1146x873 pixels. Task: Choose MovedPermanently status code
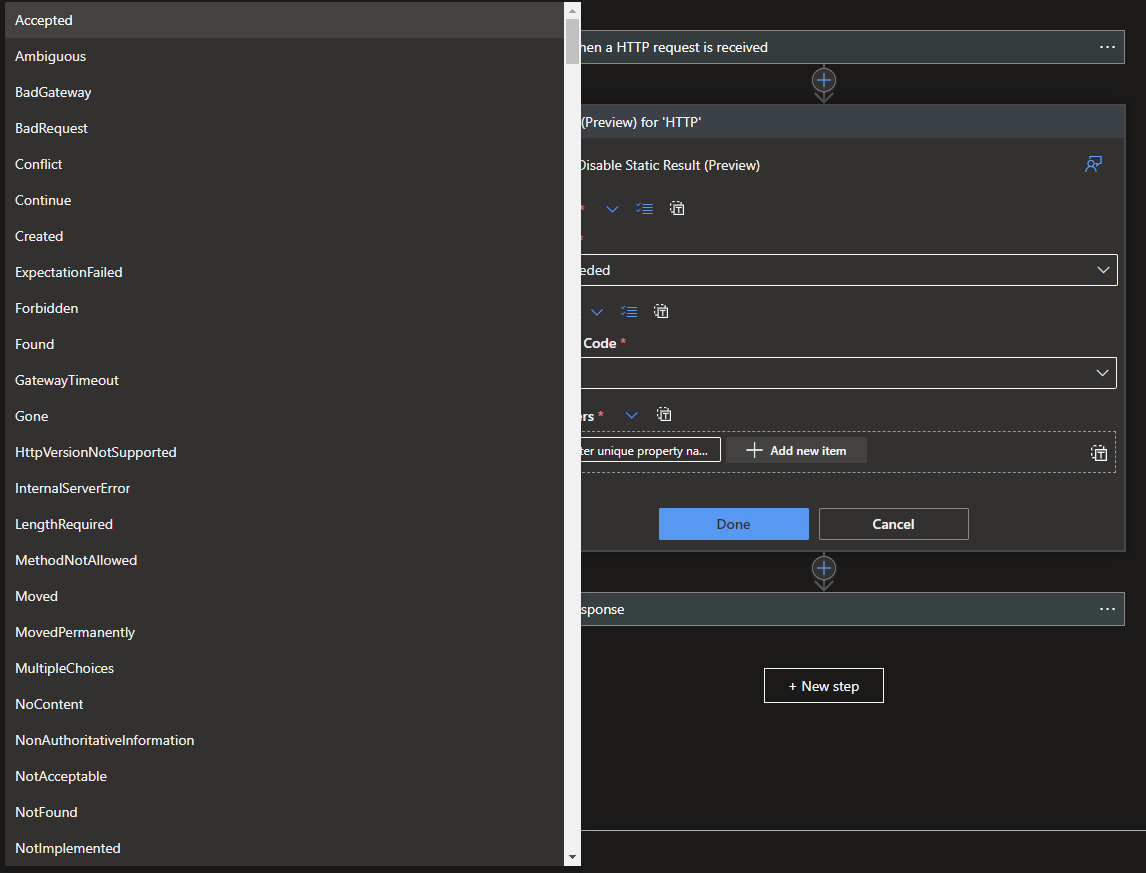point(284,632)
